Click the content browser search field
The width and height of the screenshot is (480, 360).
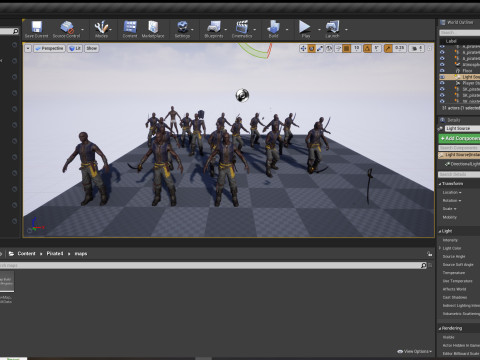pos(211,265)
